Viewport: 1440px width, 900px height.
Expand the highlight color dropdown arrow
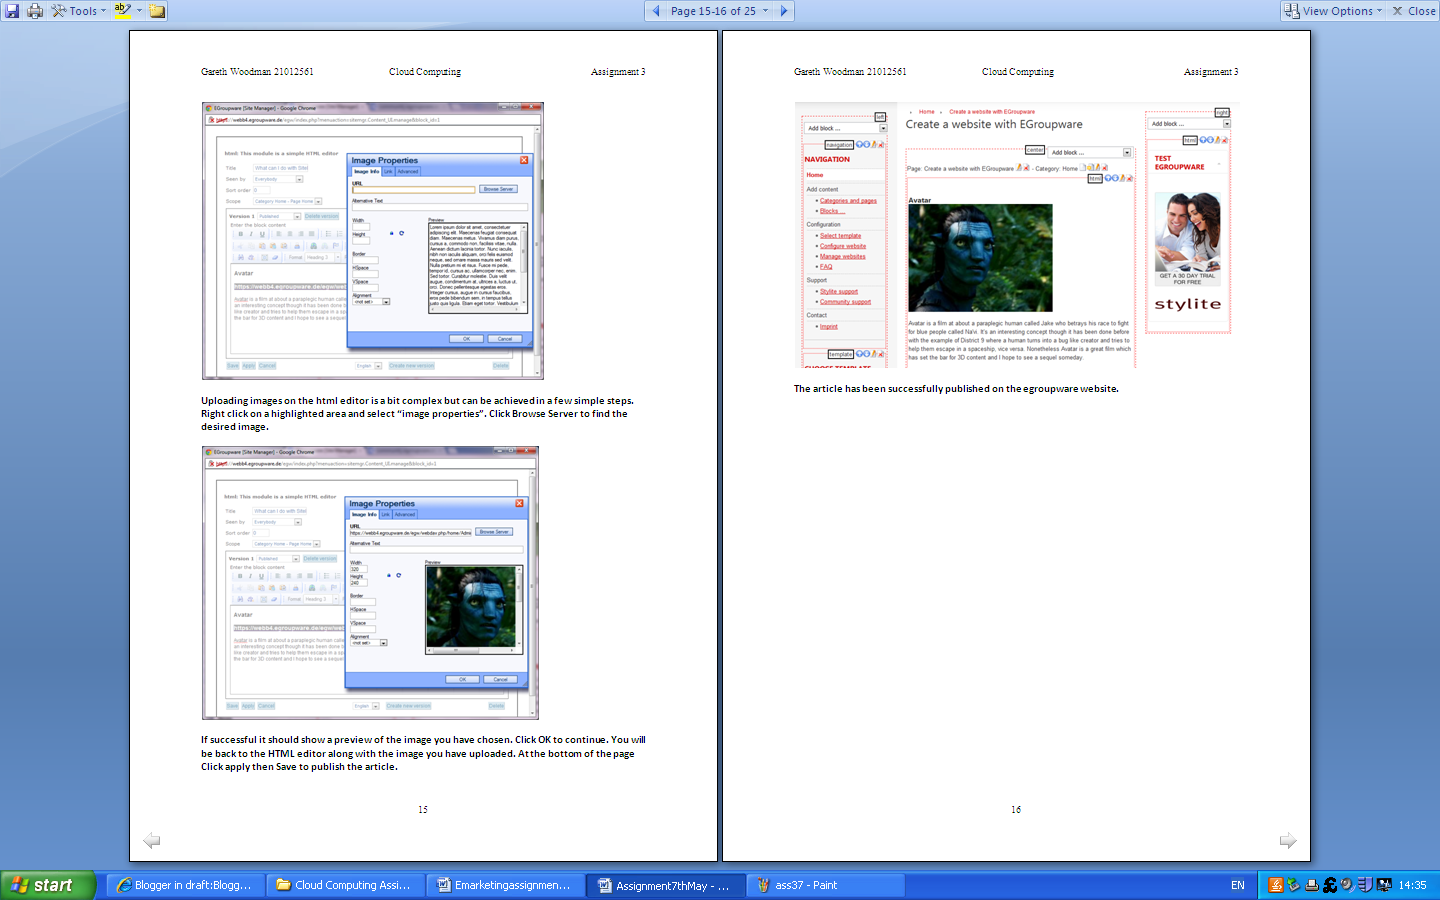pyautogui.click(x=139, y=11)
